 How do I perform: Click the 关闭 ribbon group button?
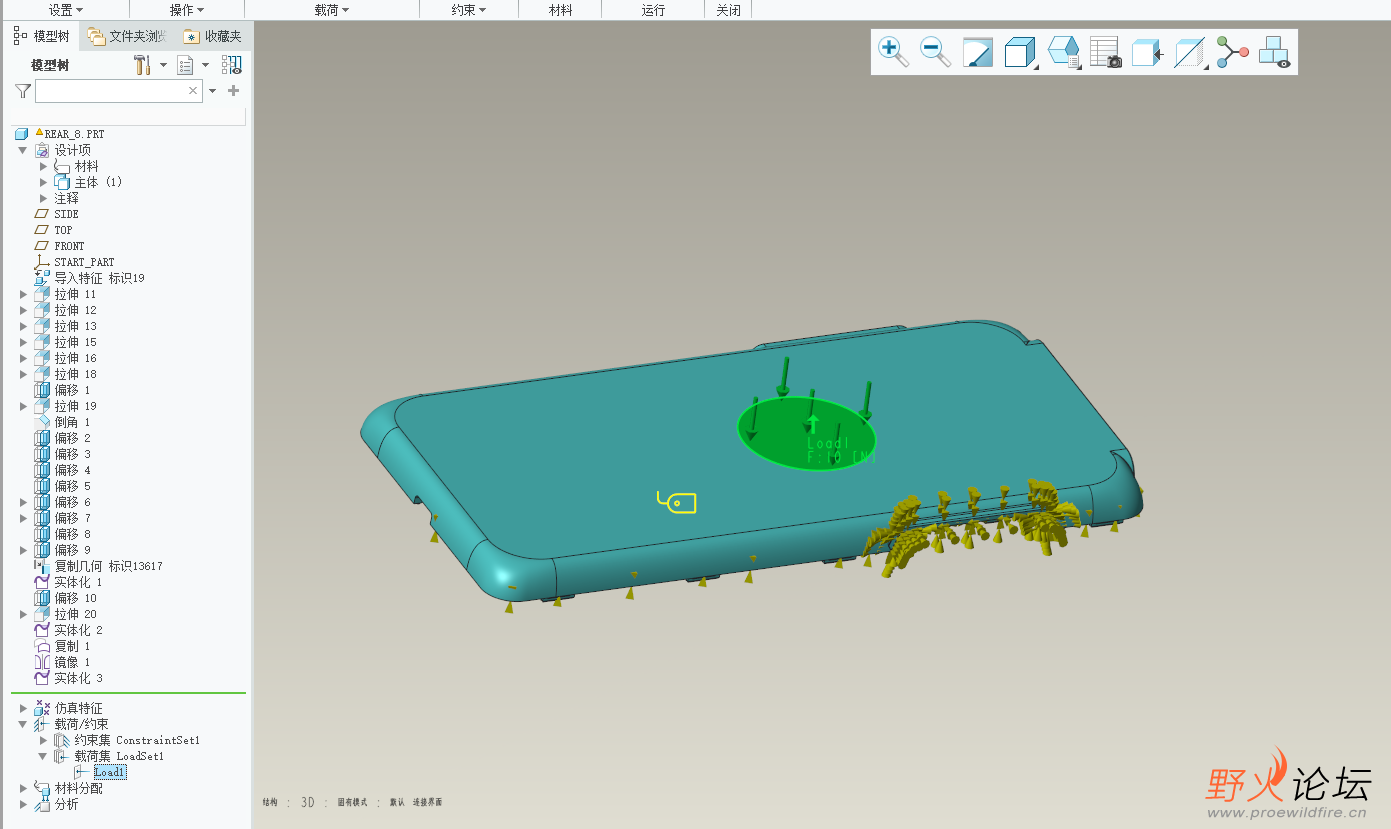click(728, 10)
